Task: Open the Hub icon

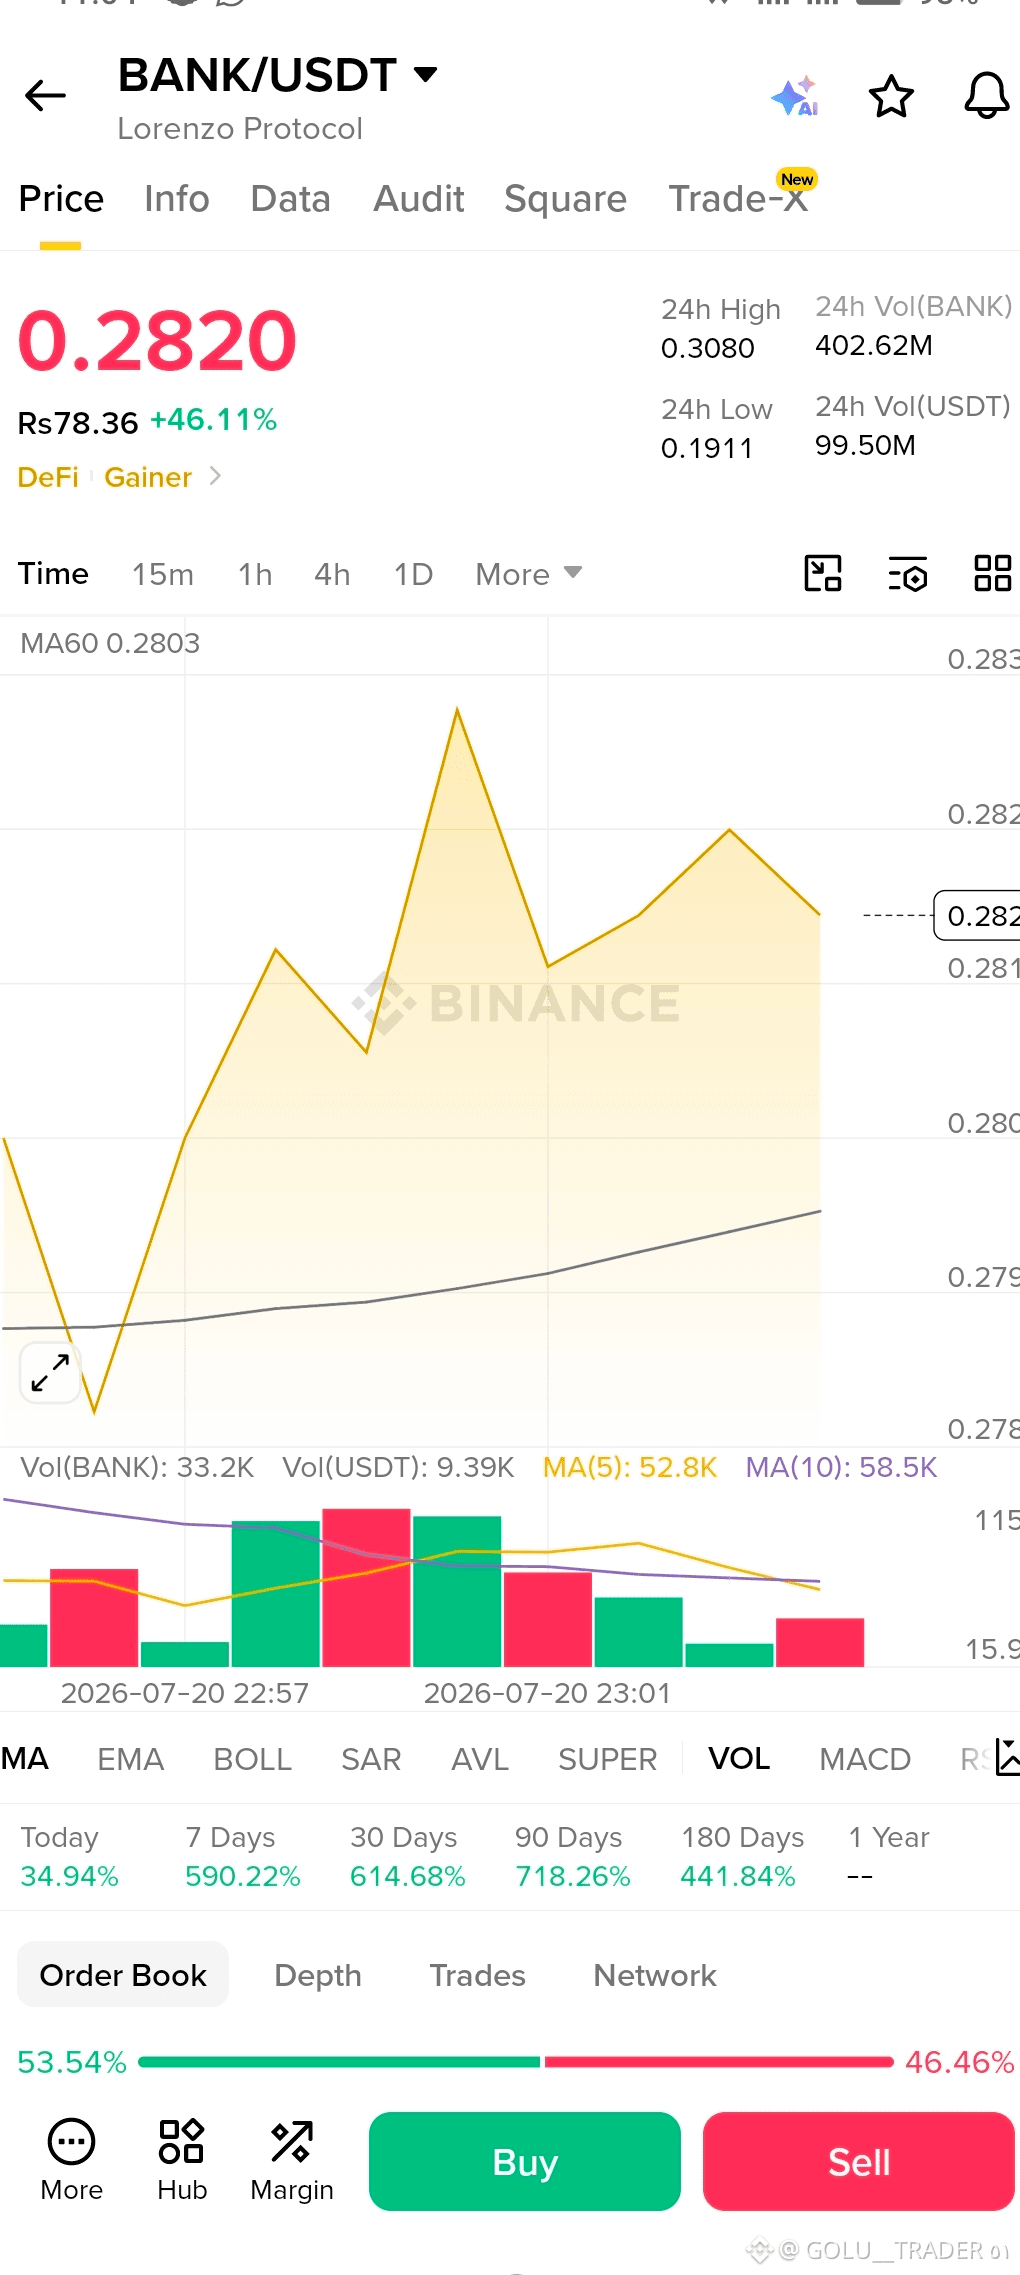Action: (x=182, y=2160)
